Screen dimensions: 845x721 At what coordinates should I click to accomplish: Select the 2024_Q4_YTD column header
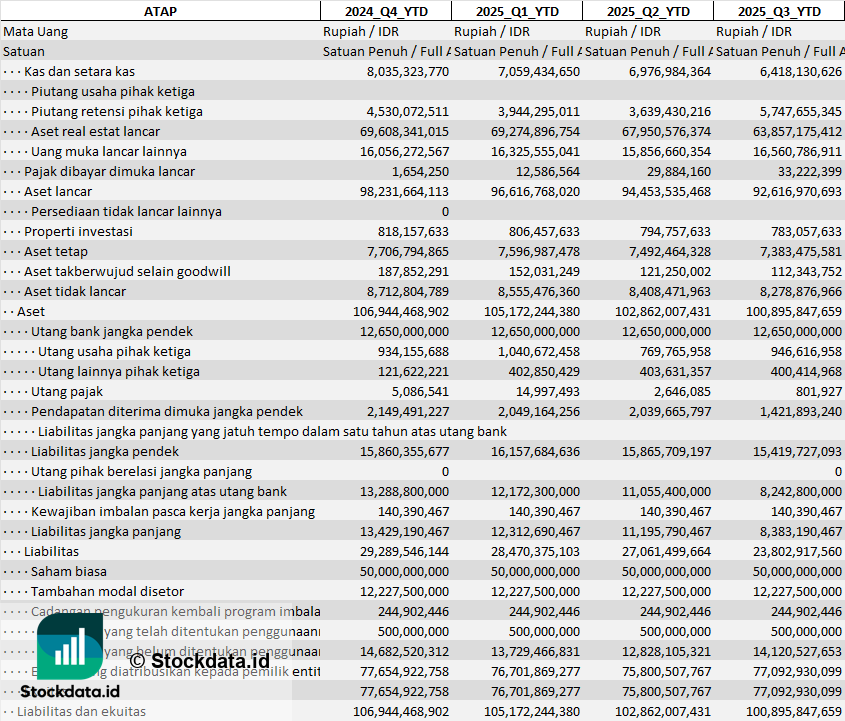(385, 11)
